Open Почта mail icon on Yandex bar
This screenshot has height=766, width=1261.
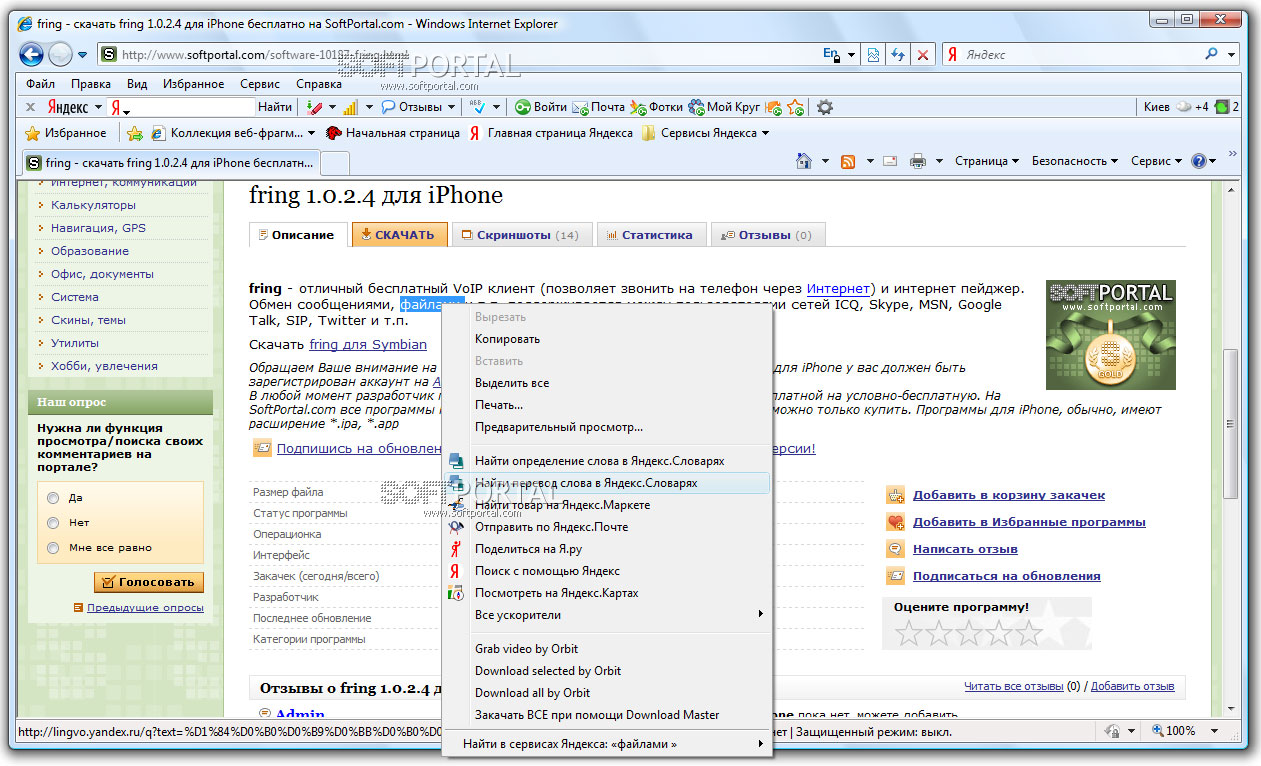[x=599, y=107]
